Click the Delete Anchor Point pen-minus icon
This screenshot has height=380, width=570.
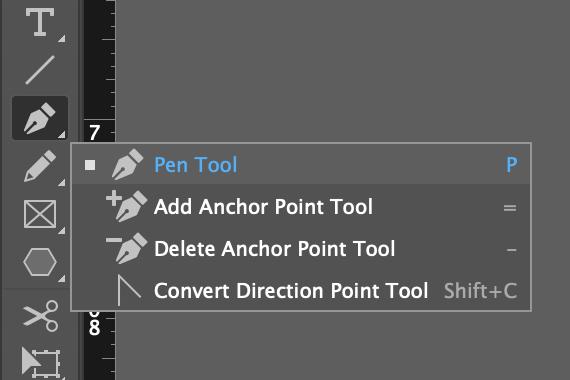coord(127,248)
